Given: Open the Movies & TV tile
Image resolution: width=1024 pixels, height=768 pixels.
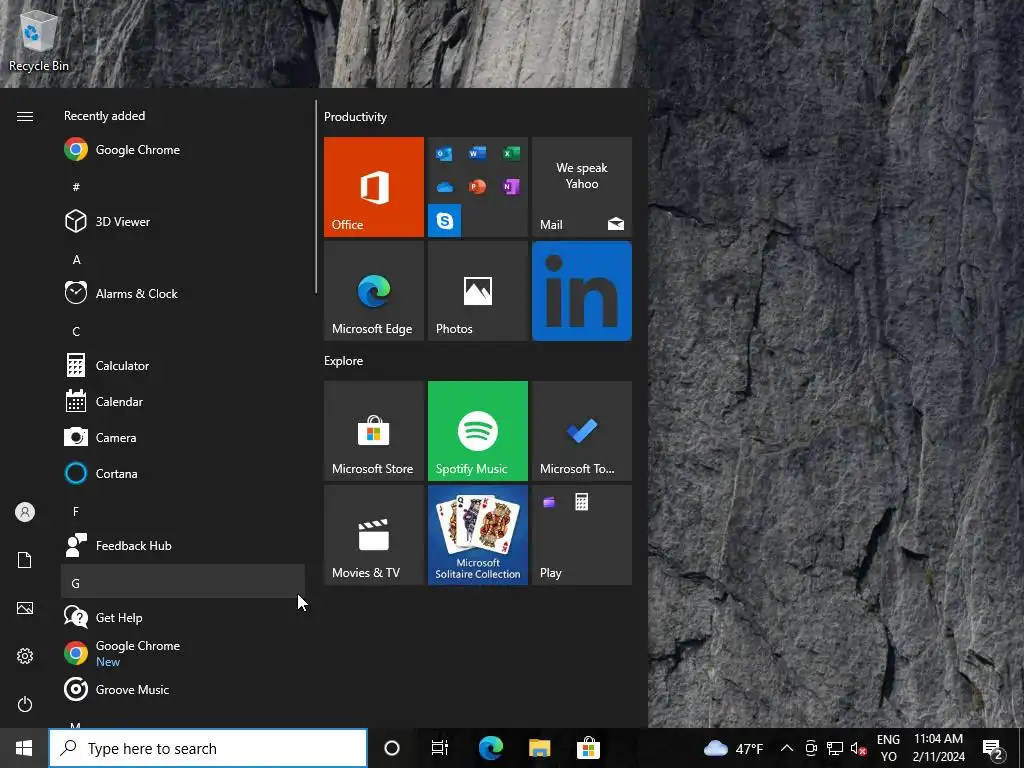Looking at the screenshot, I should click(374, 535).
